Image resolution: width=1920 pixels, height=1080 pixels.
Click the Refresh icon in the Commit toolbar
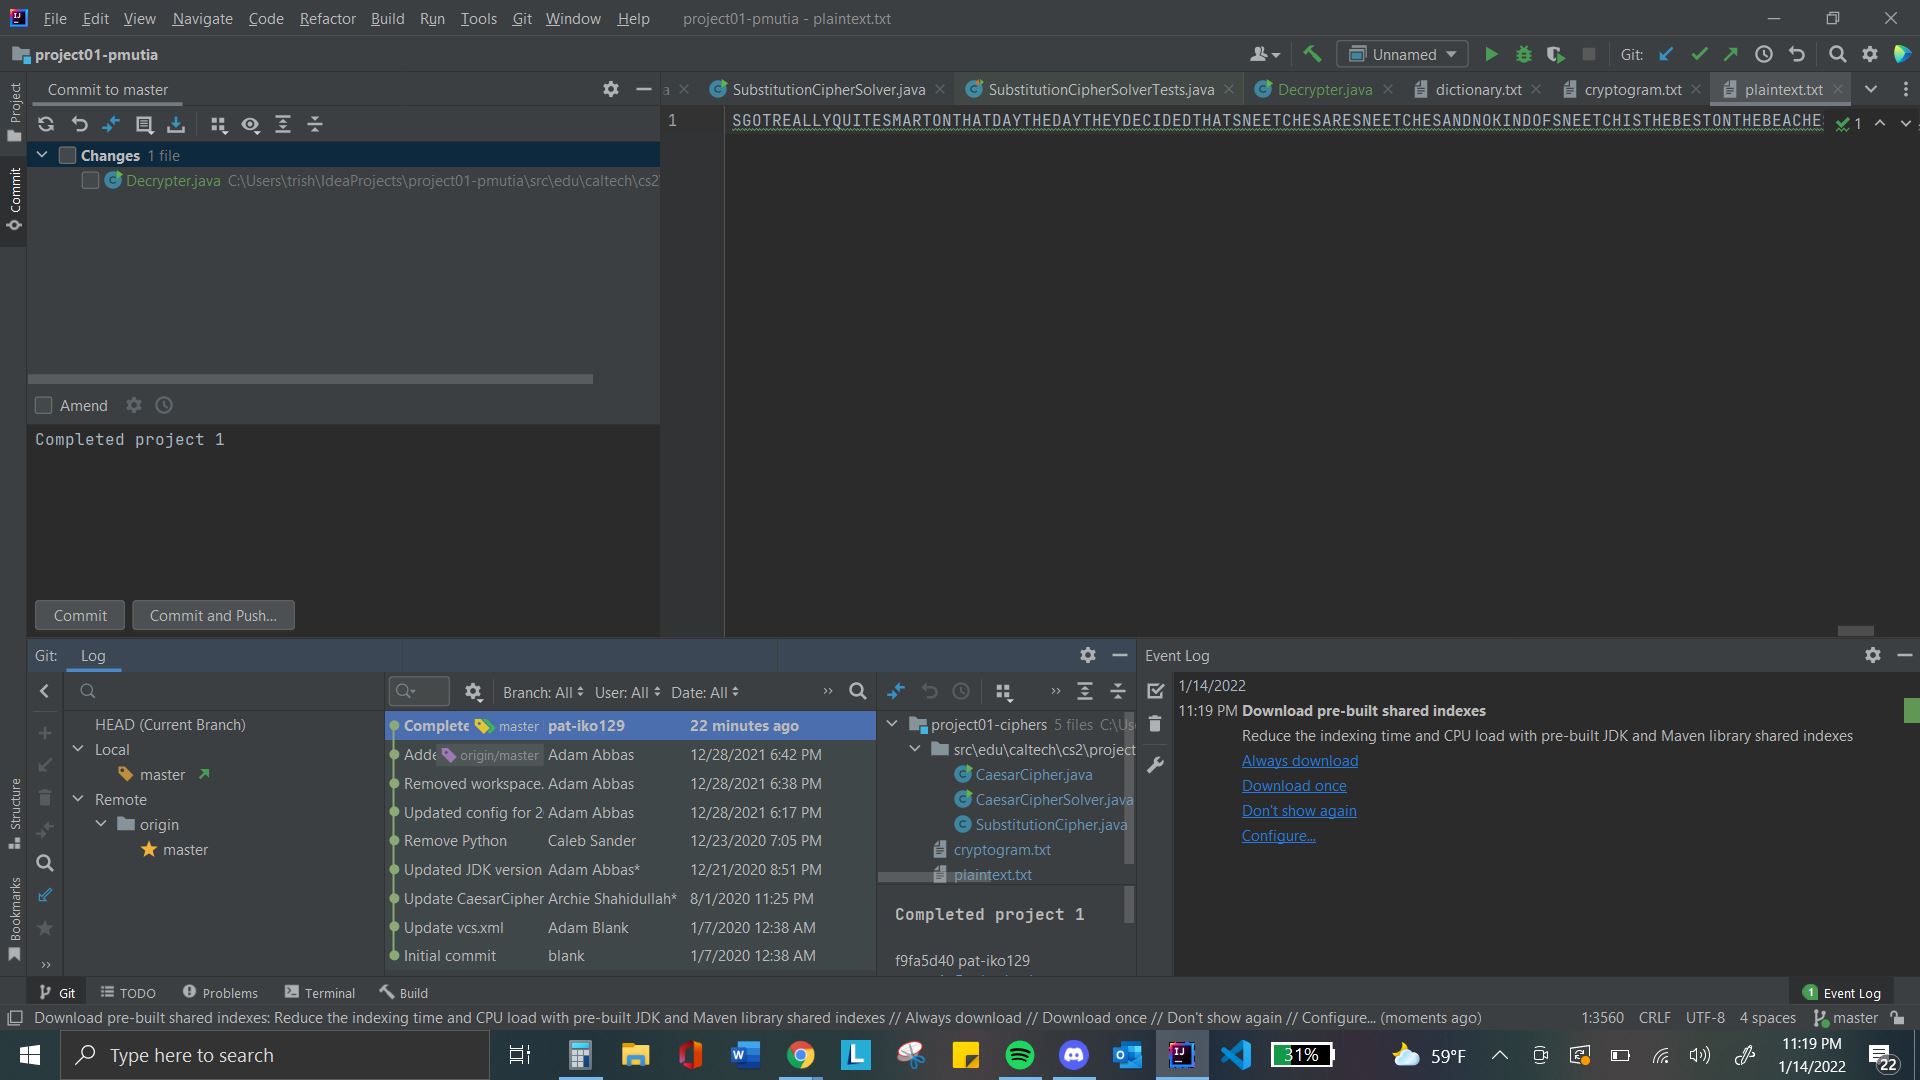[46, 124]
